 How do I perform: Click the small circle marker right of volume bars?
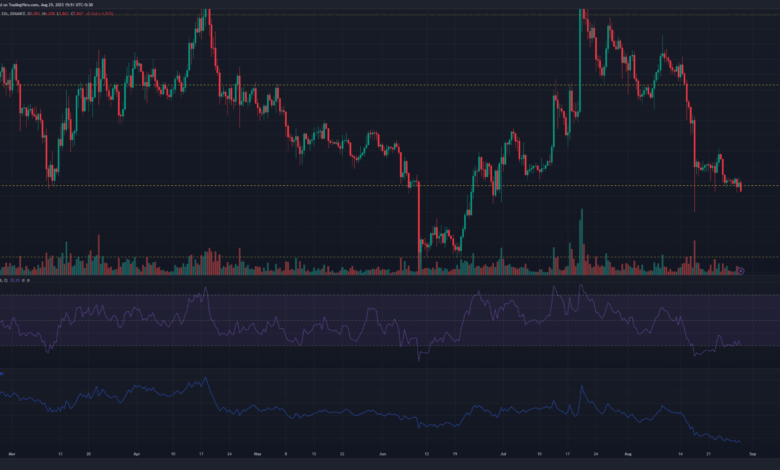click(x=741, y=270)
